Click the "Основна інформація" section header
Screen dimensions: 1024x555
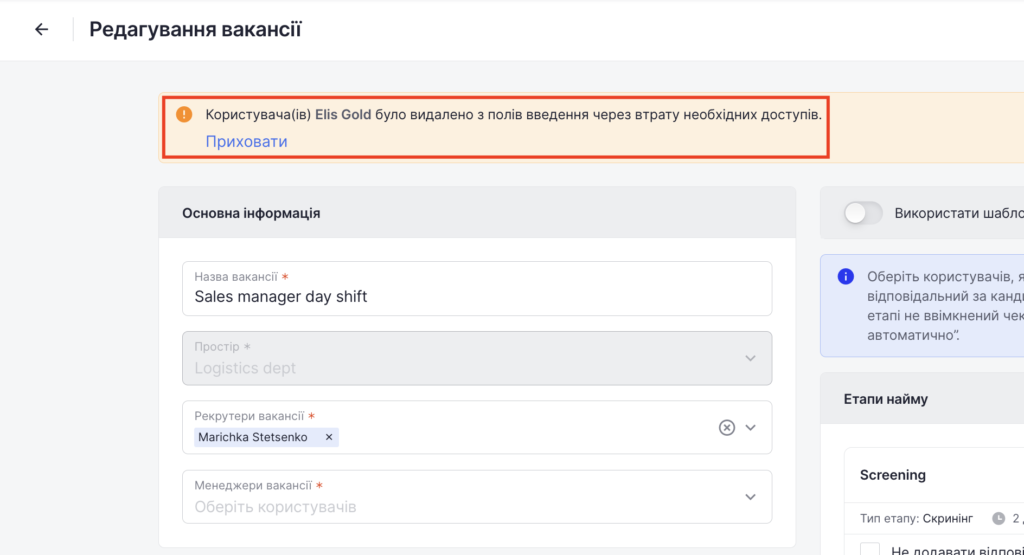point(251,213)
